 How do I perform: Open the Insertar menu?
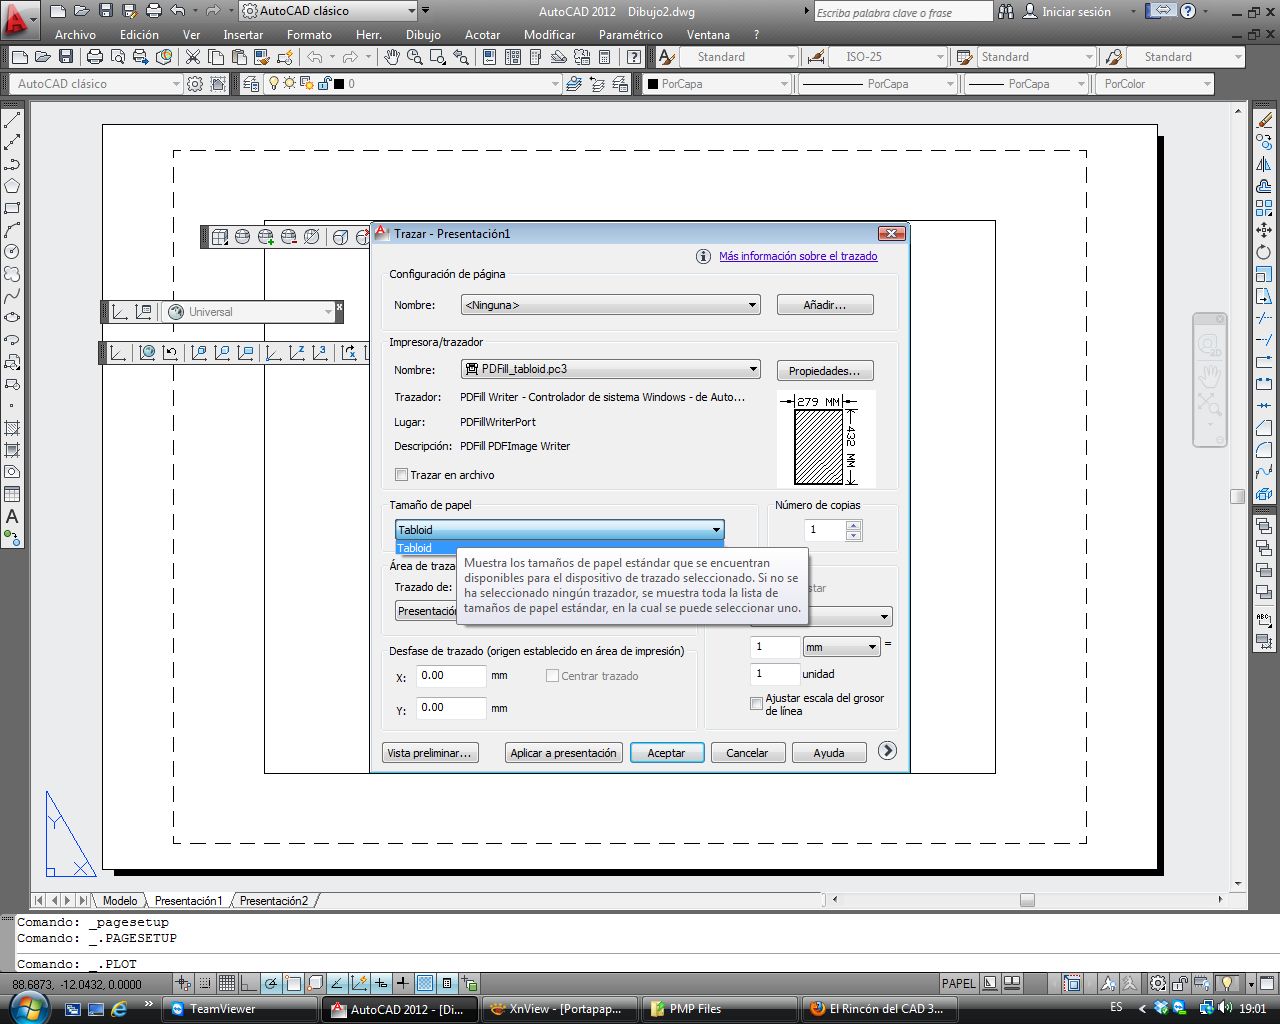click(243, 34)
